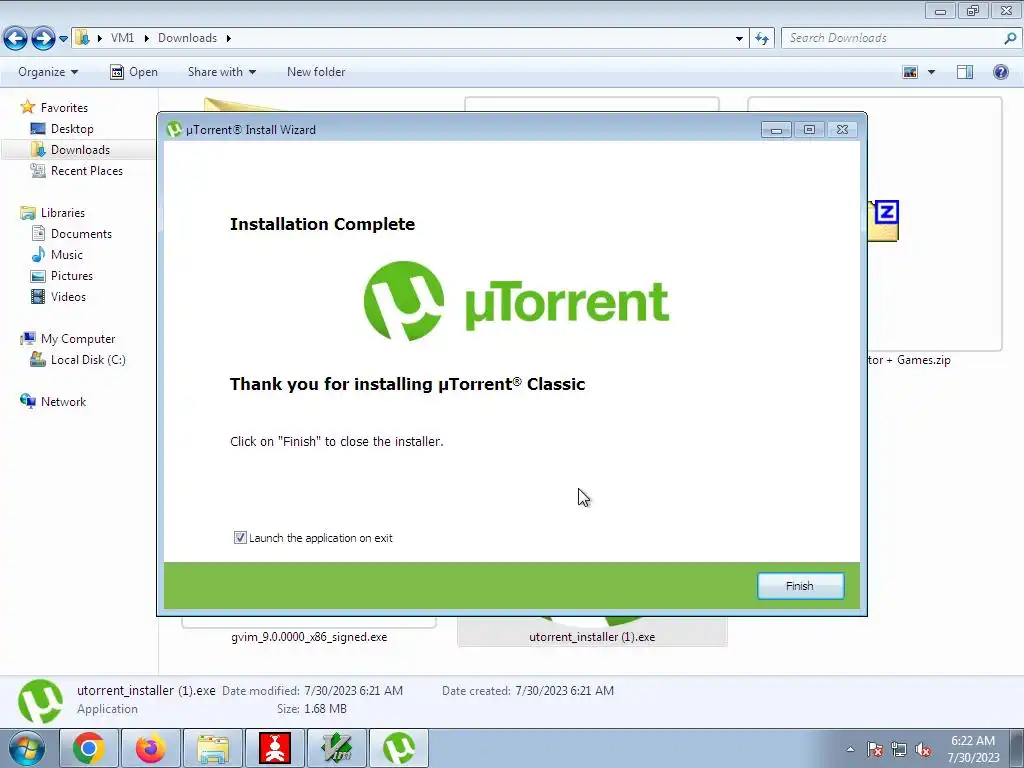Go back in Explorer navigation
The width and height of the screenshot is (1024, 768).
16,39
